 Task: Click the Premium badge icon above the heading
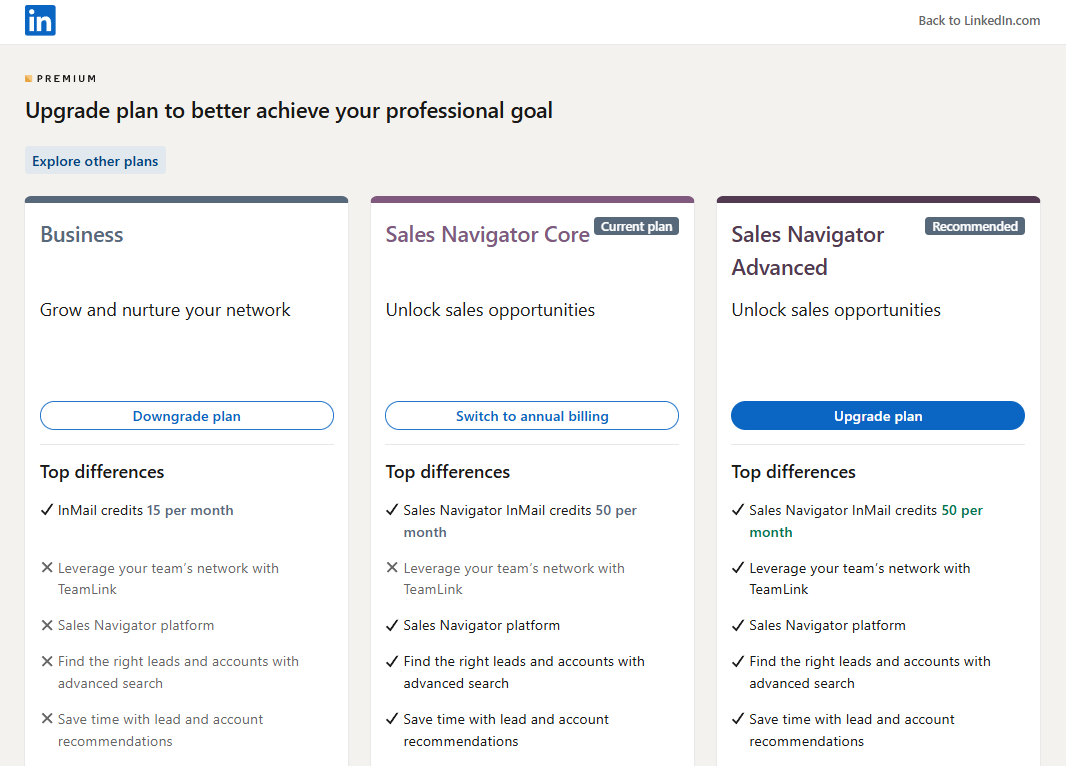tap(29, 77)
